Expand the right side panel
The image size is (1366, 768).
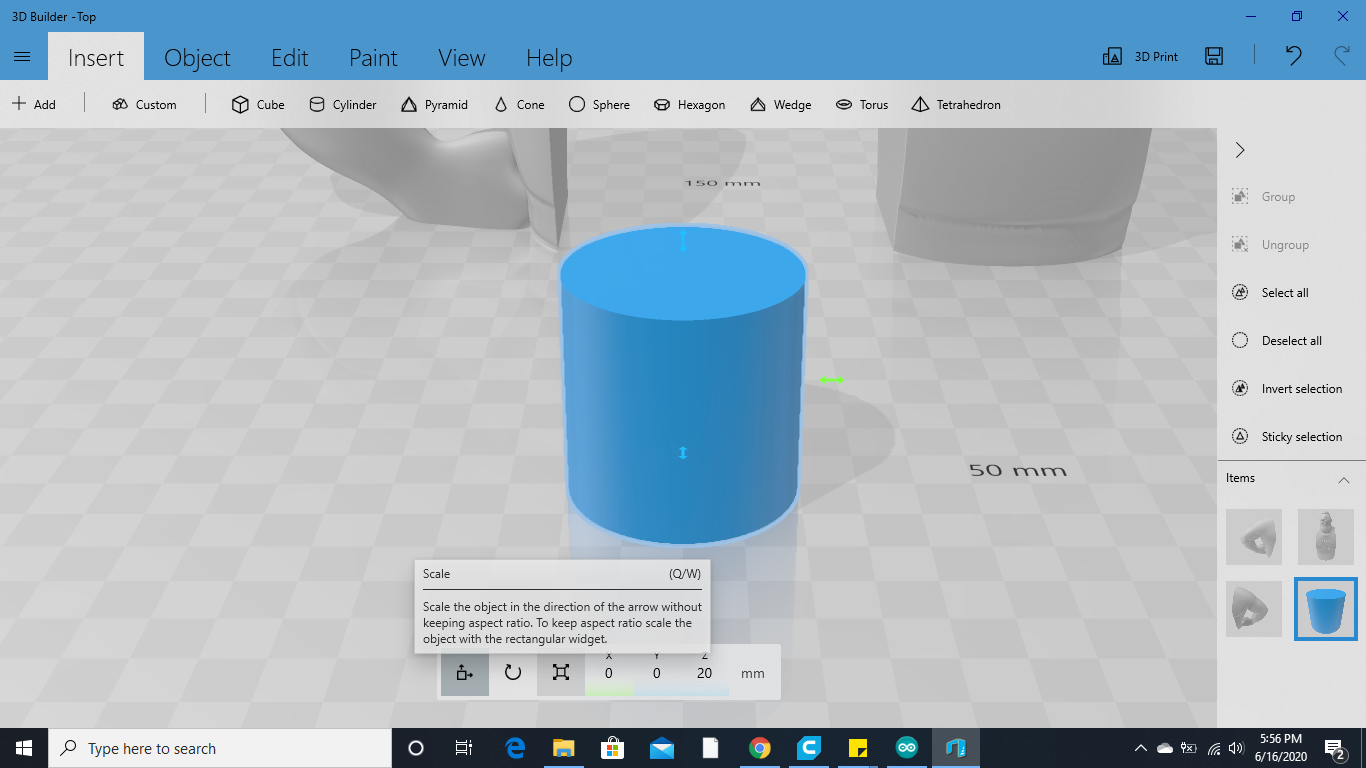click(x=1239, y=150)
